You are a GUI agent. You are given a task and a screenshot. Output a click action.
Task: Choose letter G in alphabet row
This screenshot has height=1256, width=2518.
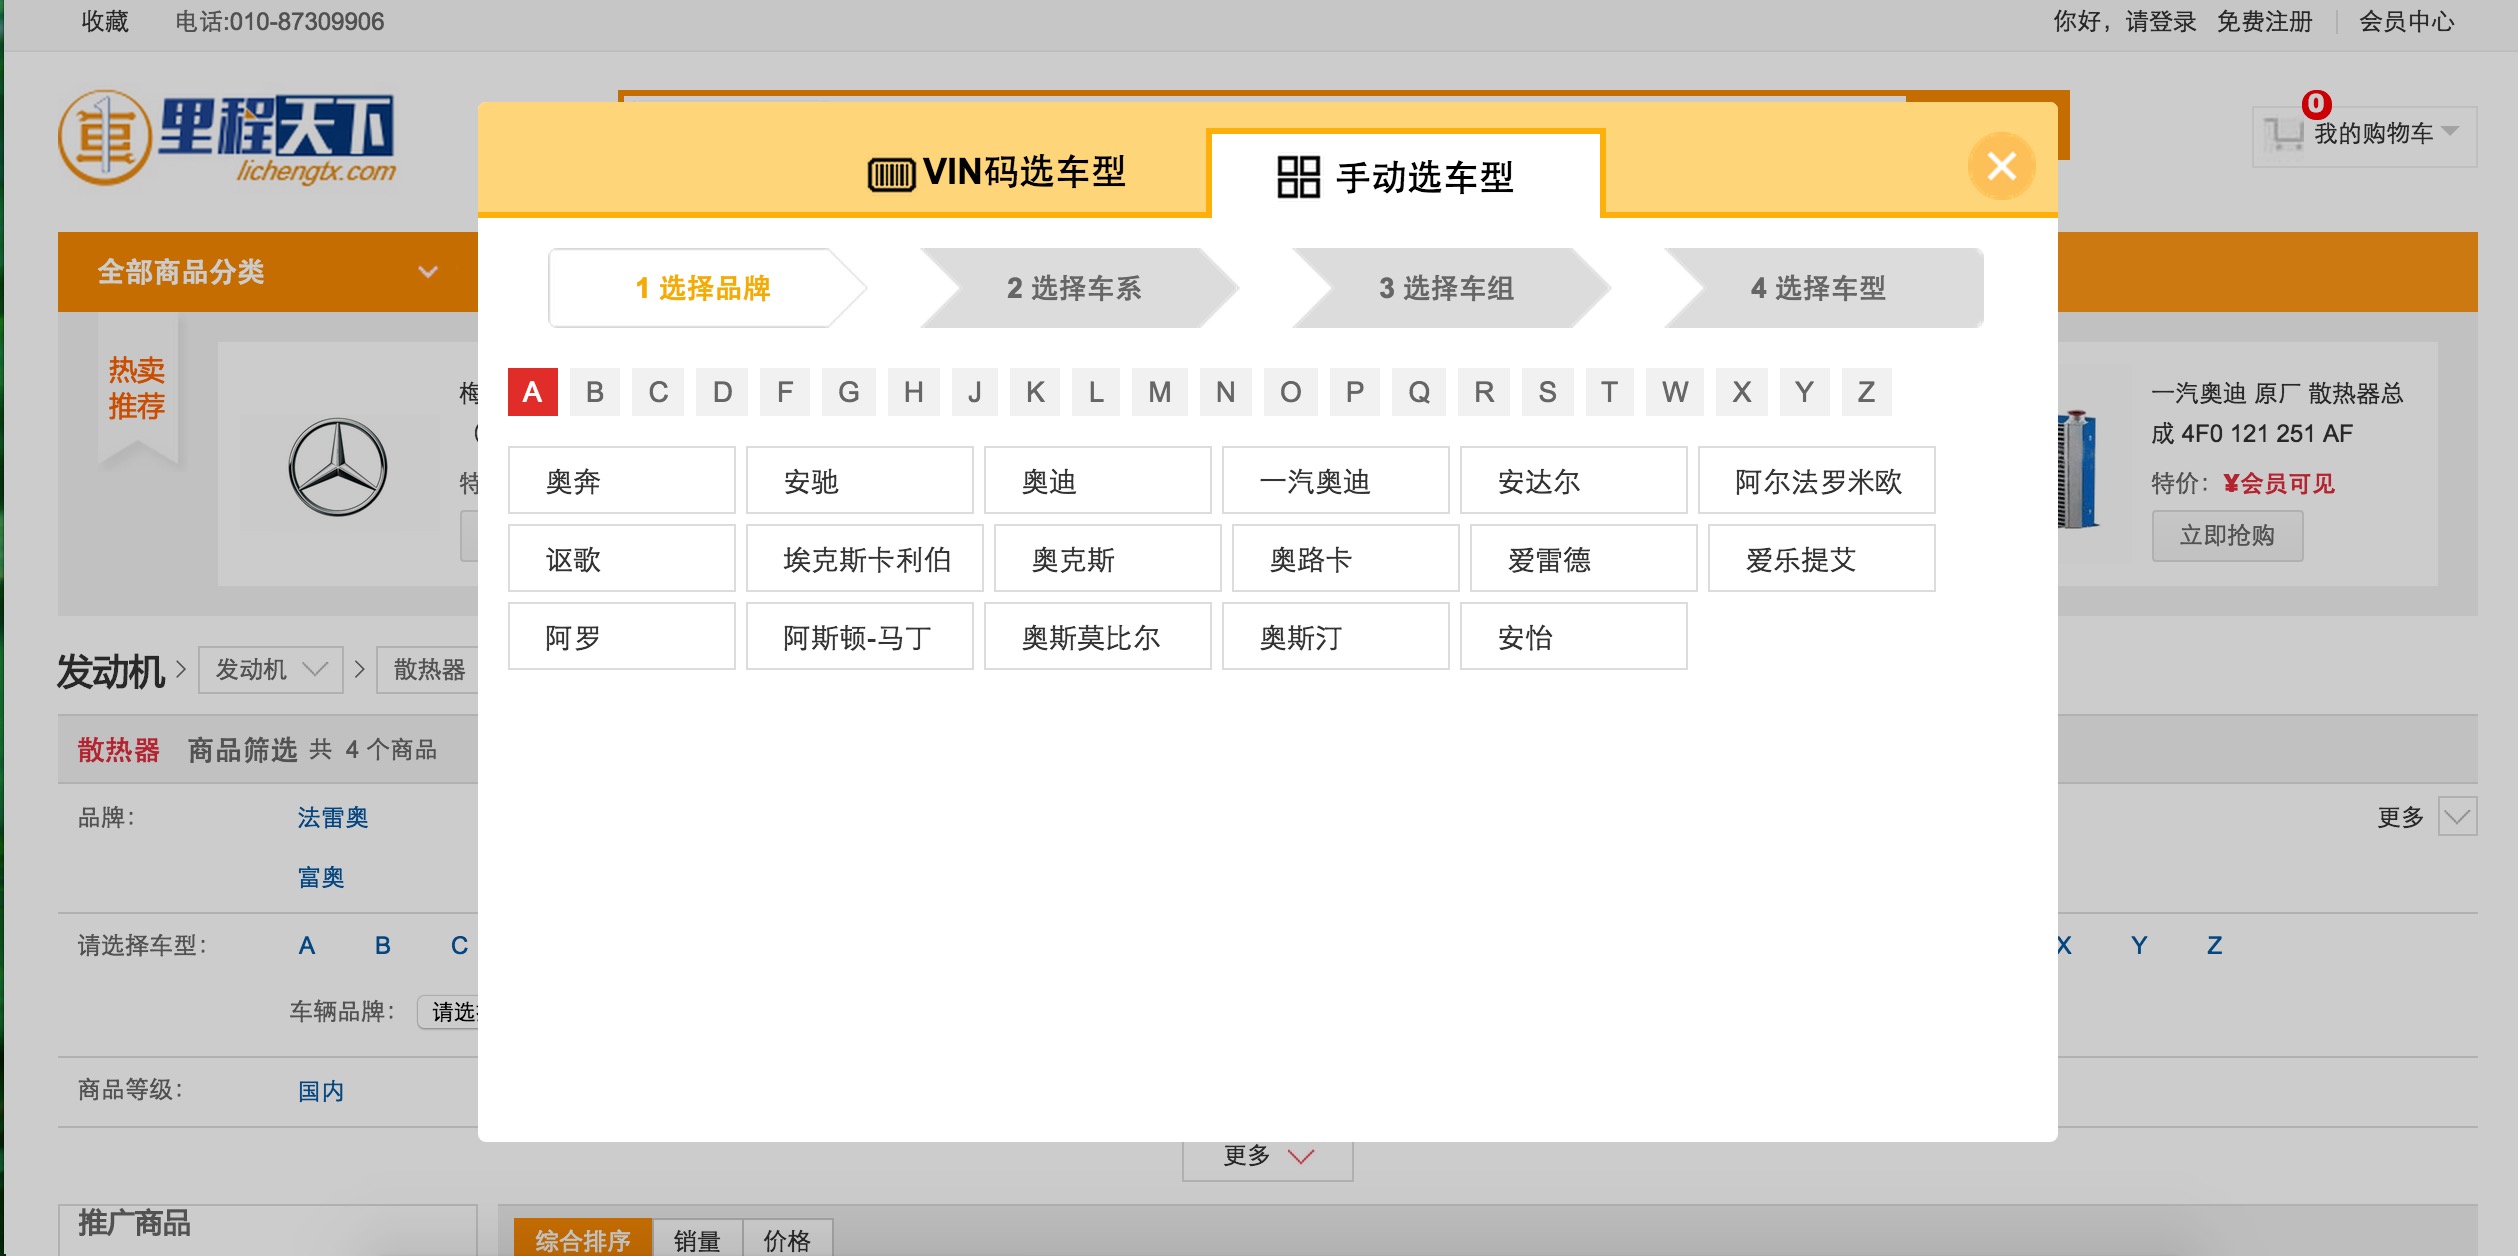tap(848, 392)
